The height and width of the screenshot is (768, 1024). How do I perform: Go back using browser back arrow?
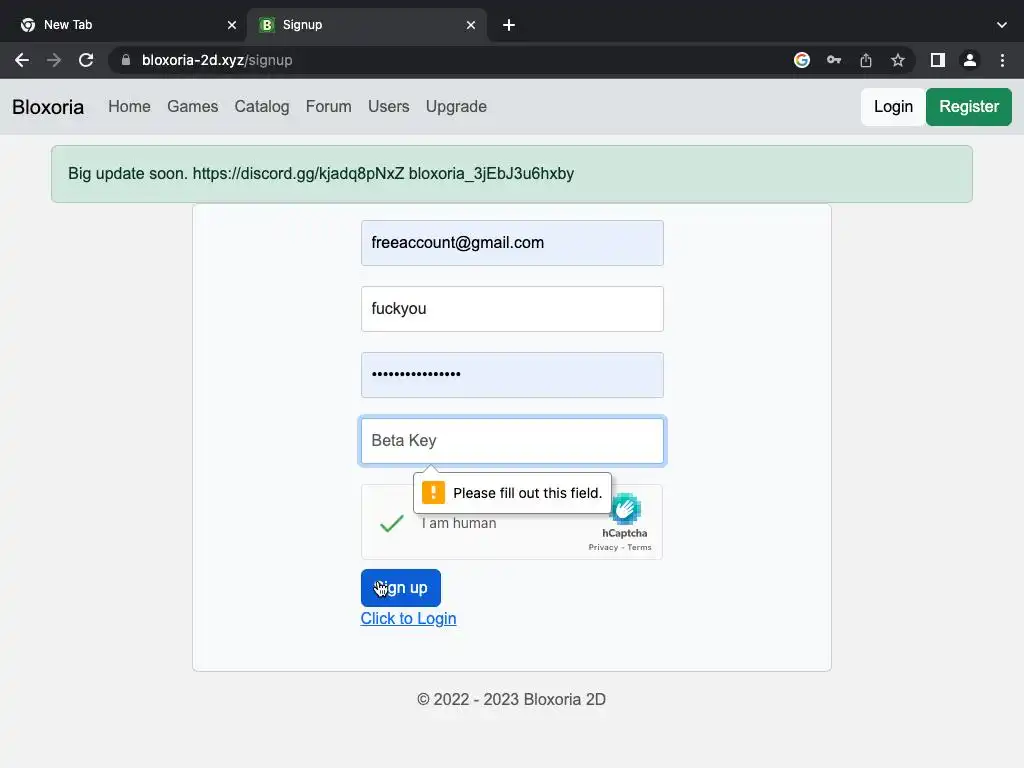coord(22,60)
